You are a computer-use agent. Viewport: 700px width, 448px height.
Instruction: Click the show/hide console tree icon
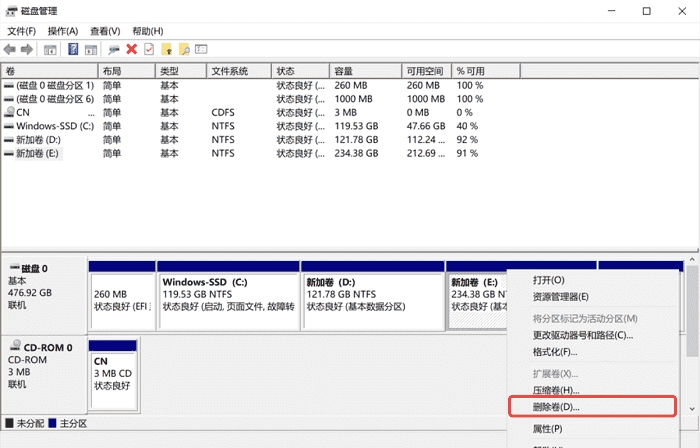click(51, 49)
